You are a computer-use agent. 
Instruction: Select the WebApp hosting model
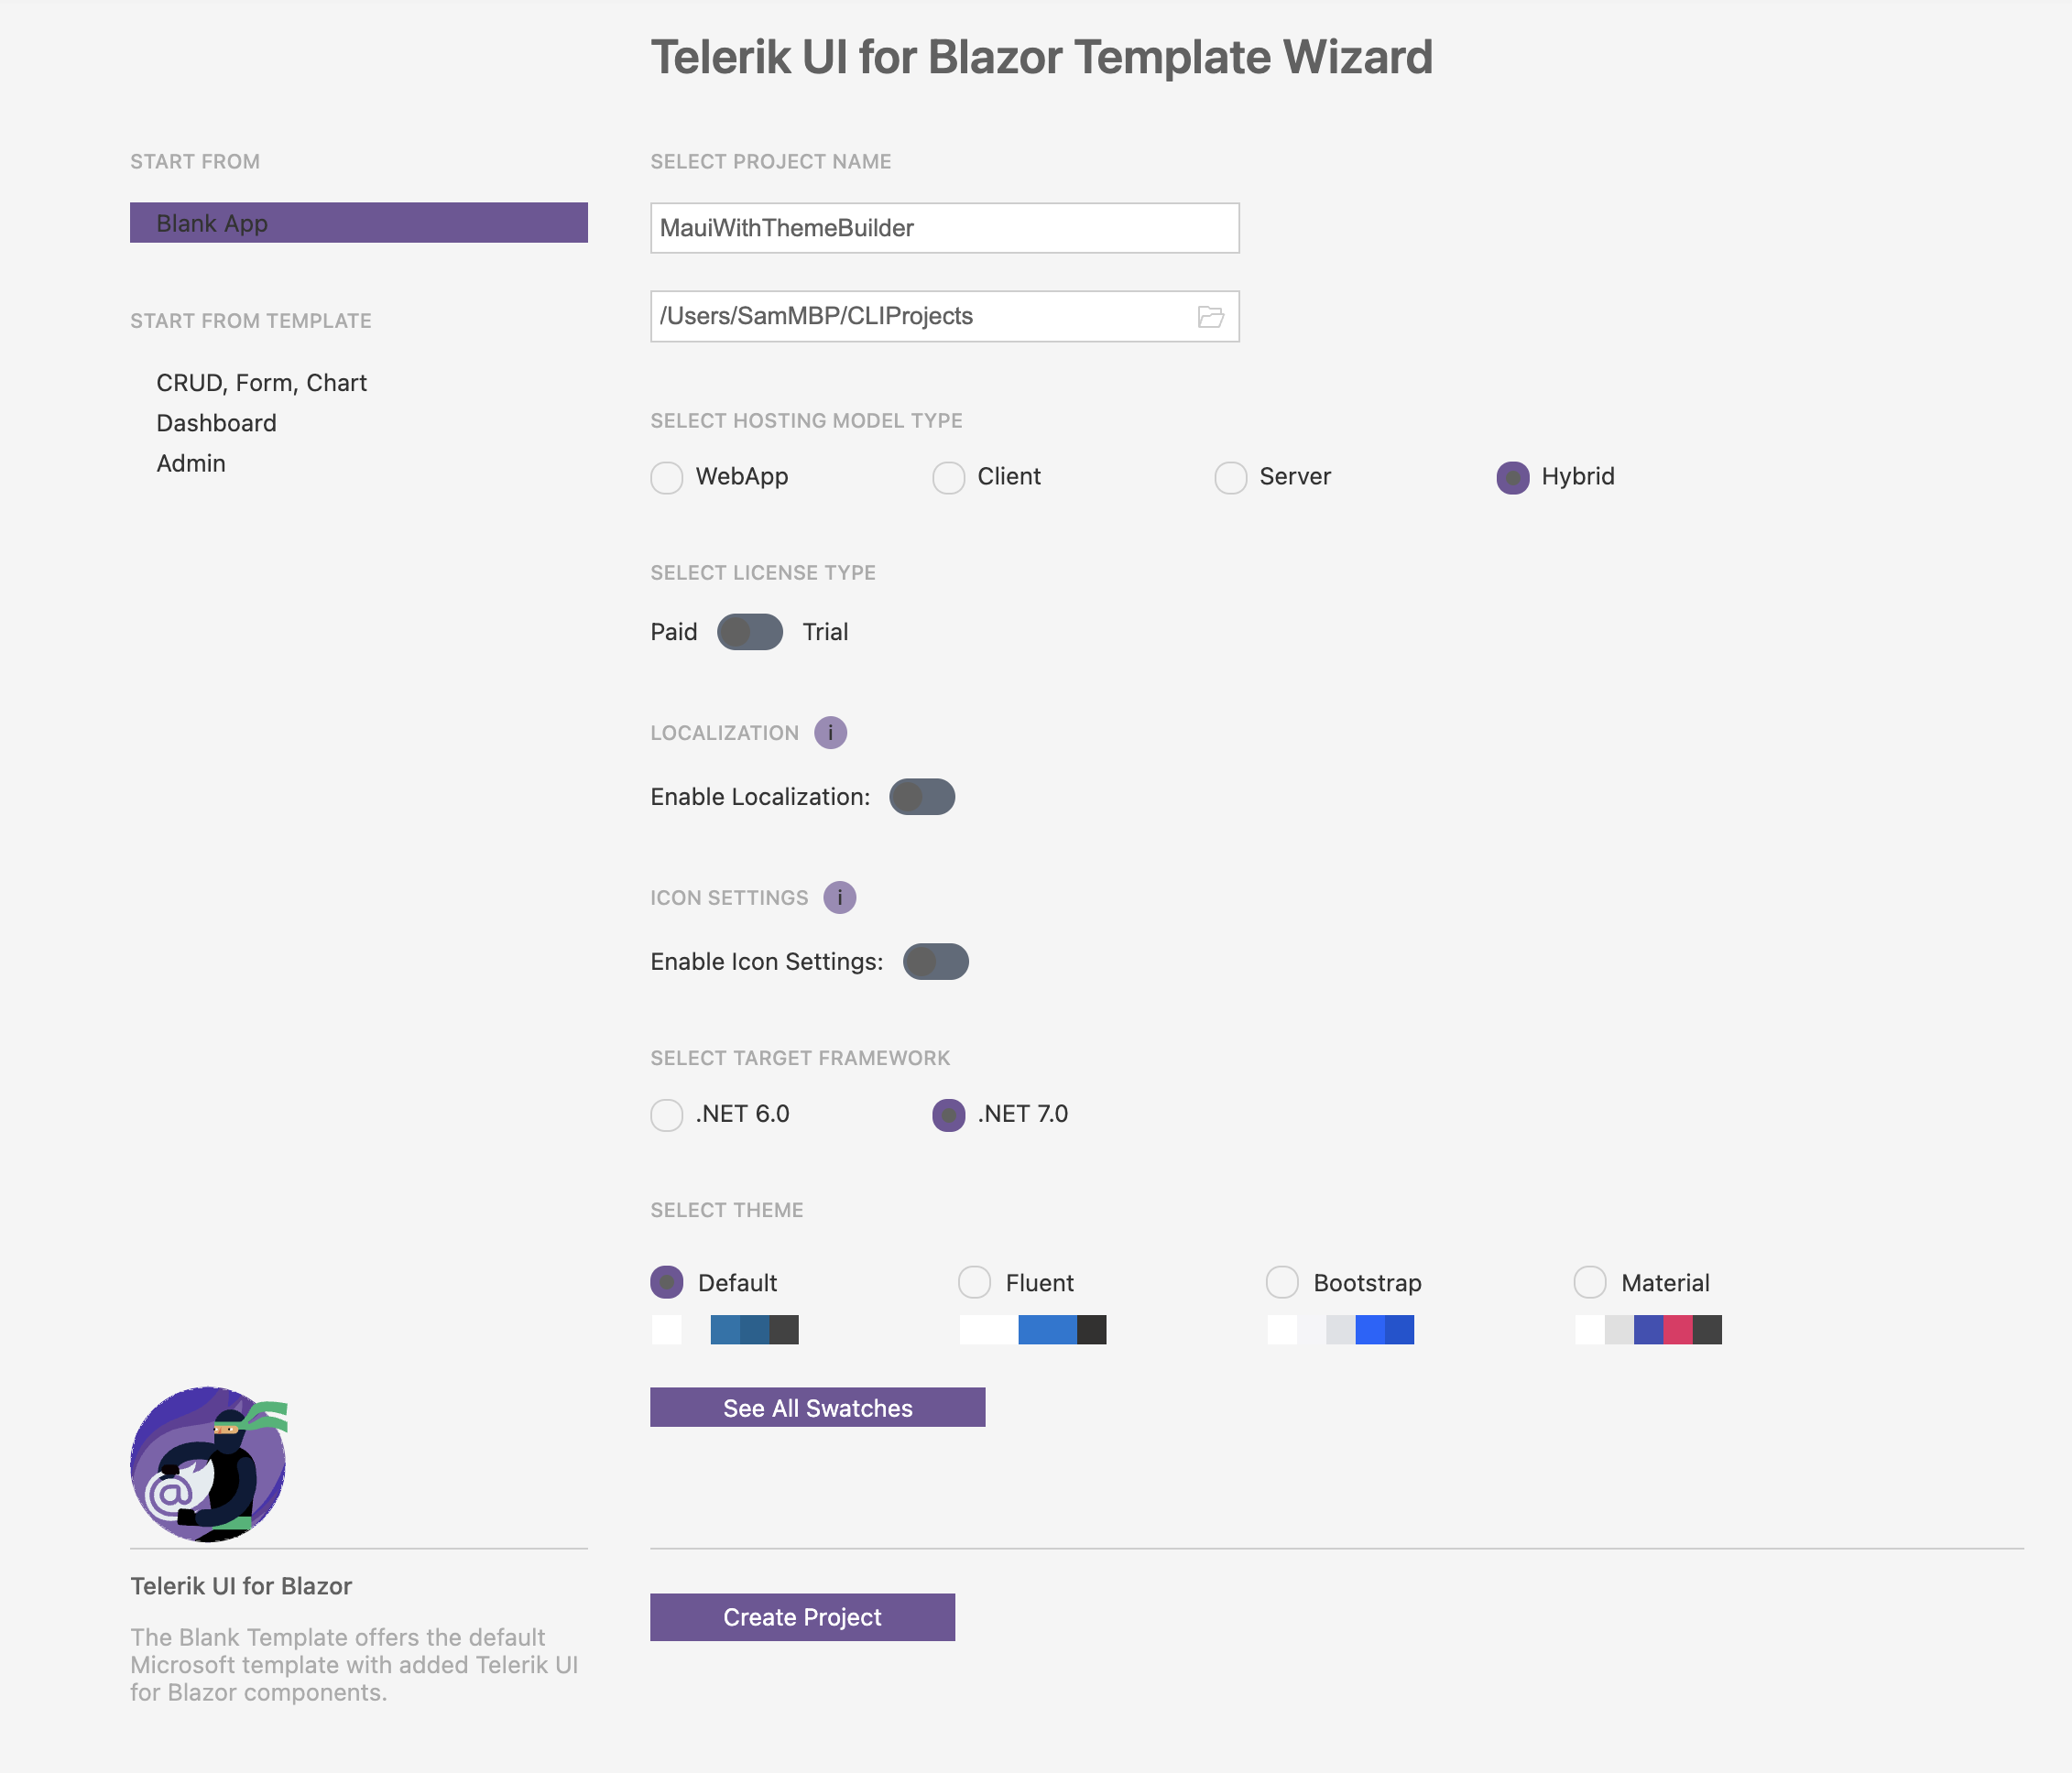667,478
